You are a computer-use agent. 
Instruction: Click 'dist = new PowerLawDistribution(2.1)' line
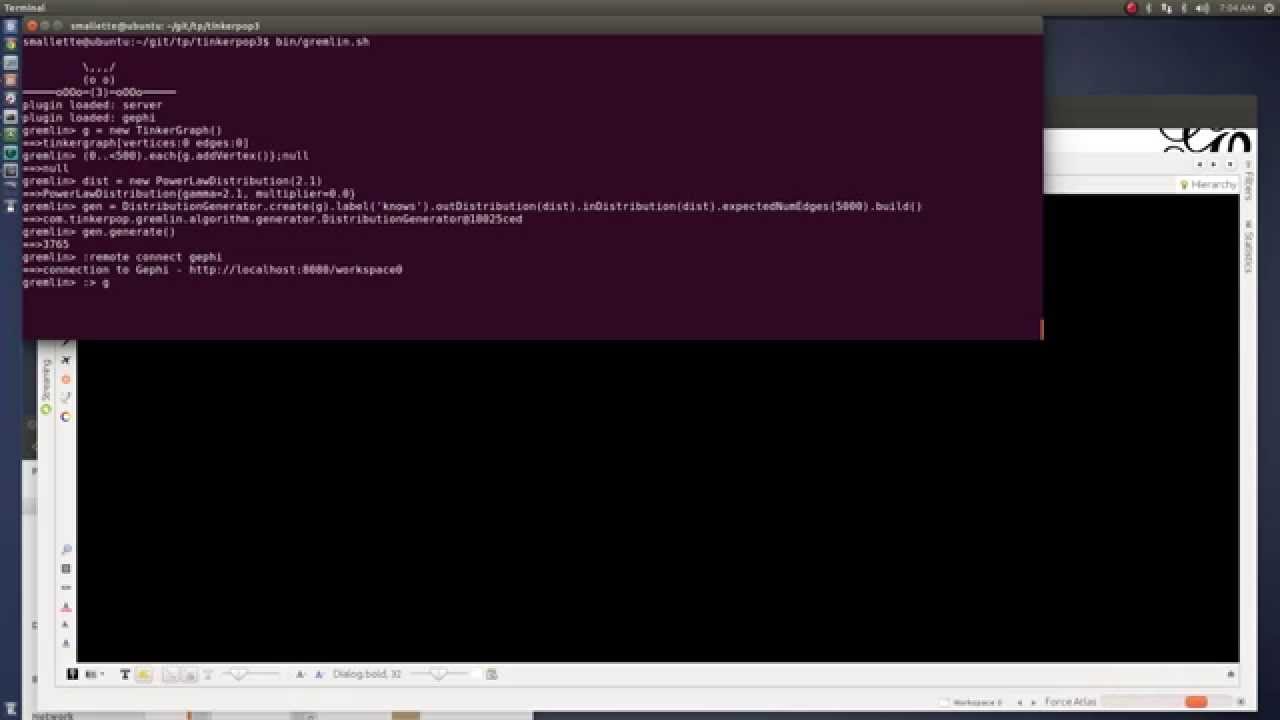click(x=172, y=181)
